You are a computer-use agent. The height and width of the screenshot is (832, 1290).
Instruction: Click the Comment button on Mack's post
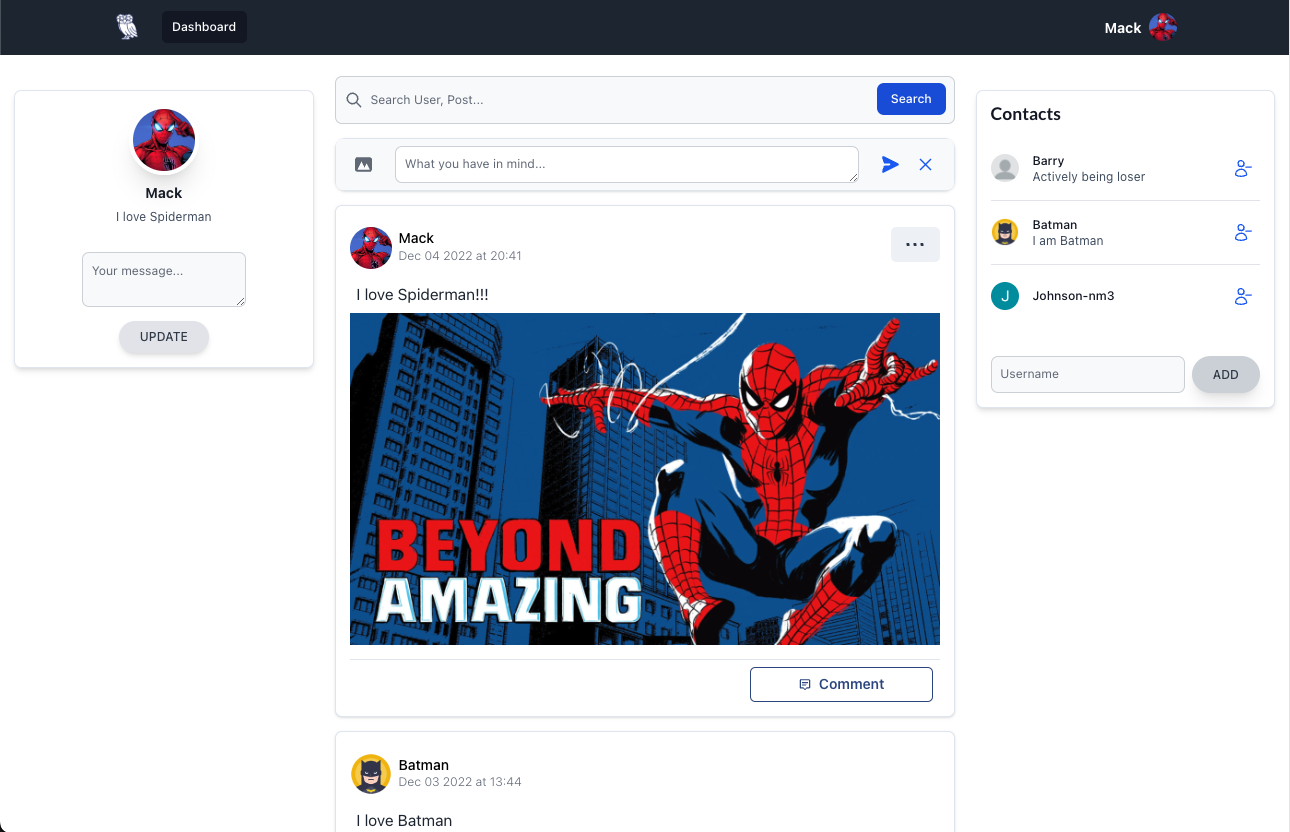click(841, 685)
